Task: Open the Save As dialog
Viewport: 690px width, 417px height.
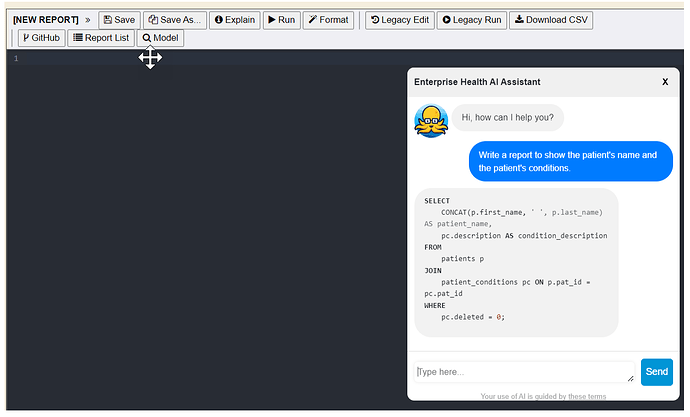Action: tap(174, 20)
